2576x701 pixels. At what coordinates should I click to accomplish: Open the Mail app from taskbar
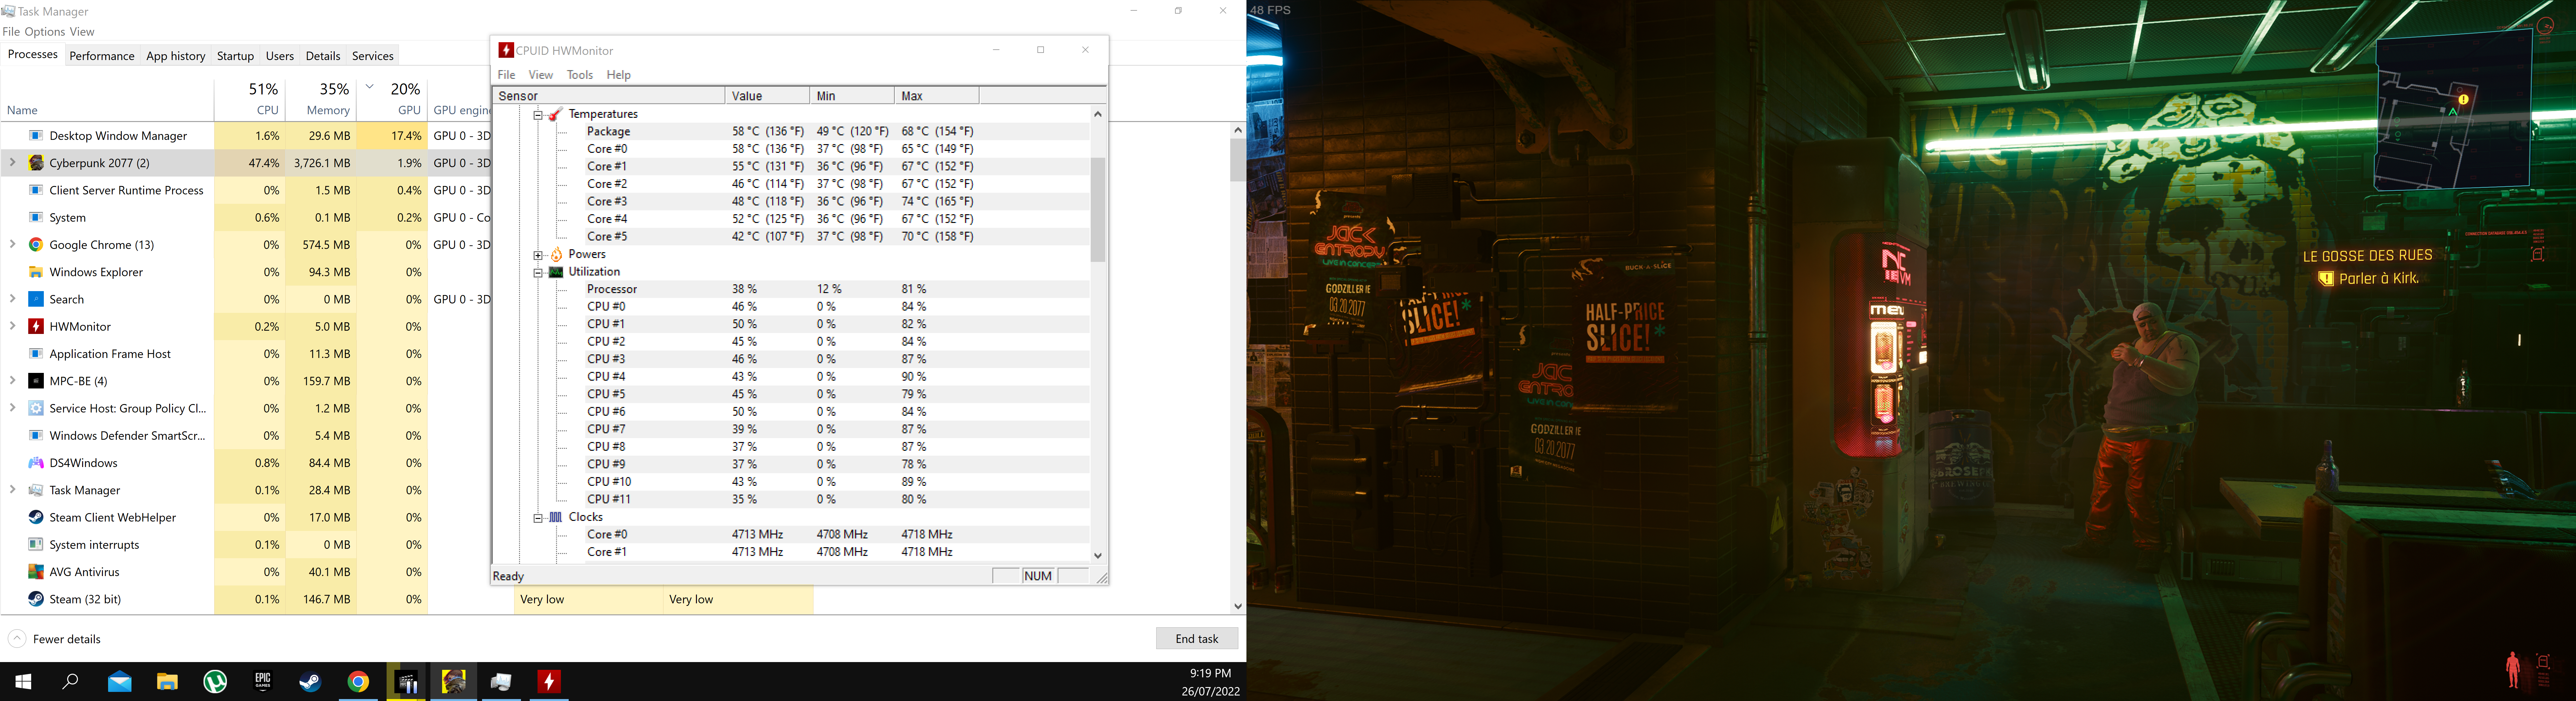[x=120, y=682]
